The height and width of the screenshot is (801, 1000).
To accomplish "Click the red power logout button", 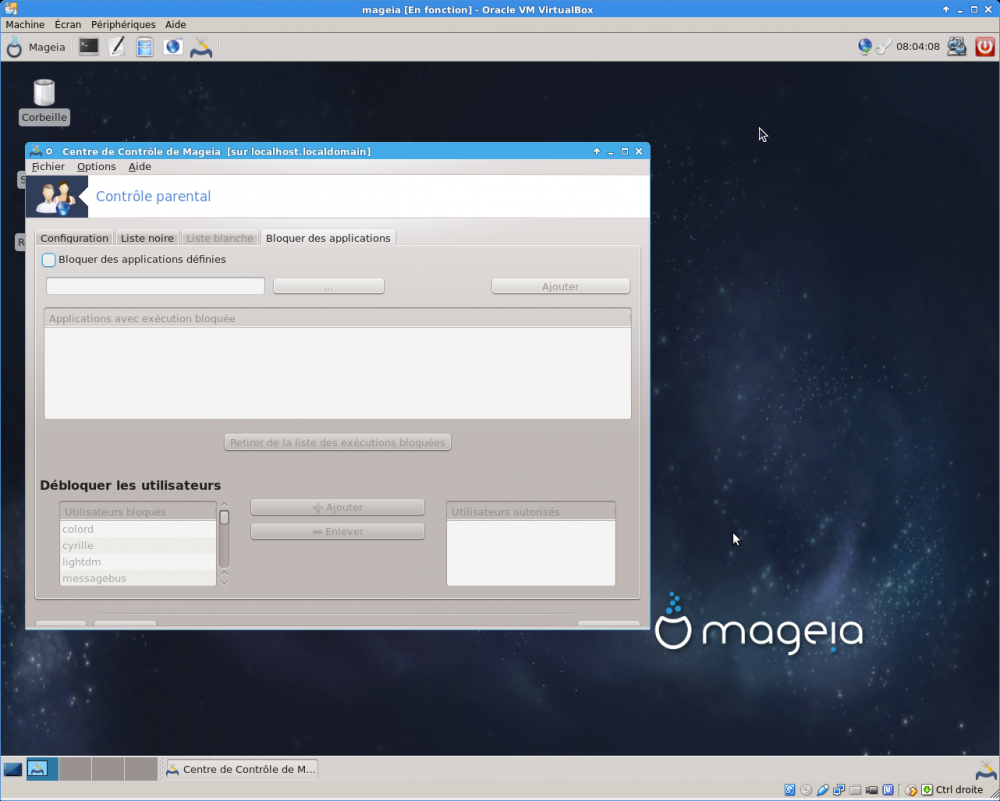I will tap(985, 47).
